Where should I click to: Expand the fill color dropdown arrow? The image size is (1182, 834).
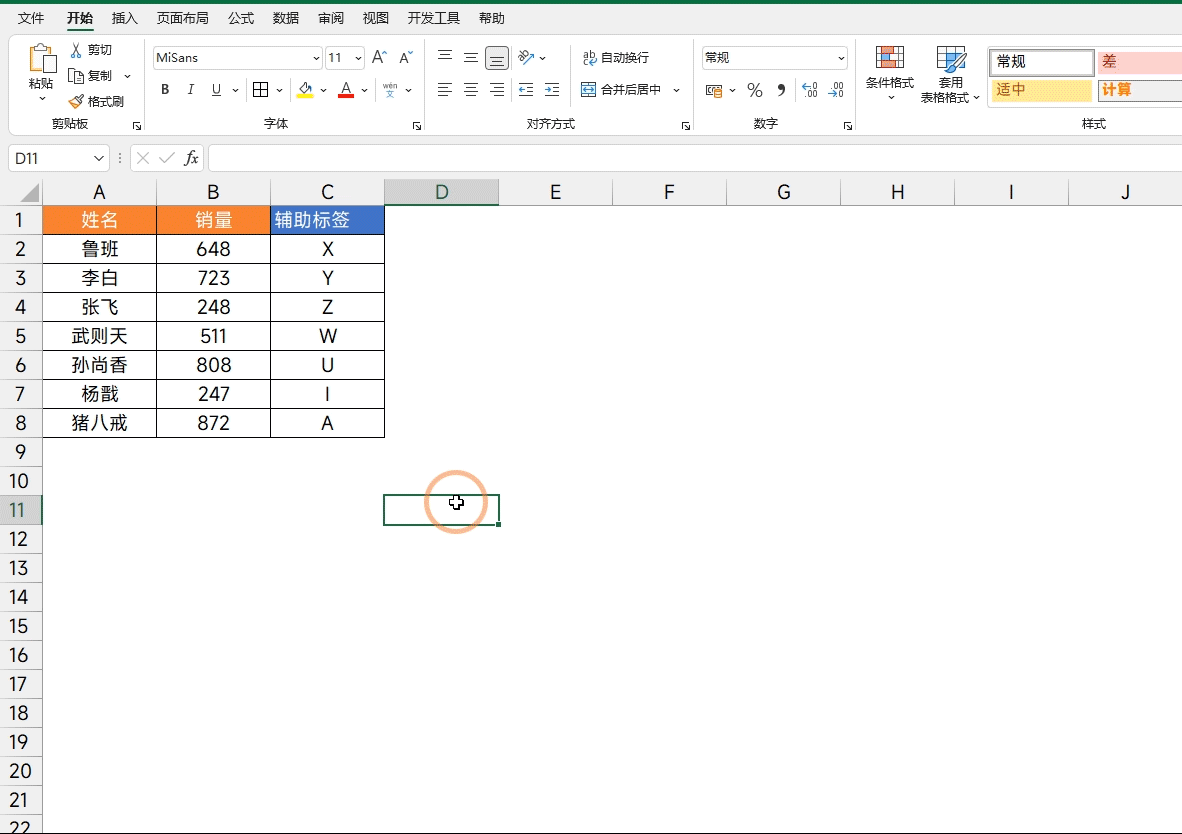(323, 90)
